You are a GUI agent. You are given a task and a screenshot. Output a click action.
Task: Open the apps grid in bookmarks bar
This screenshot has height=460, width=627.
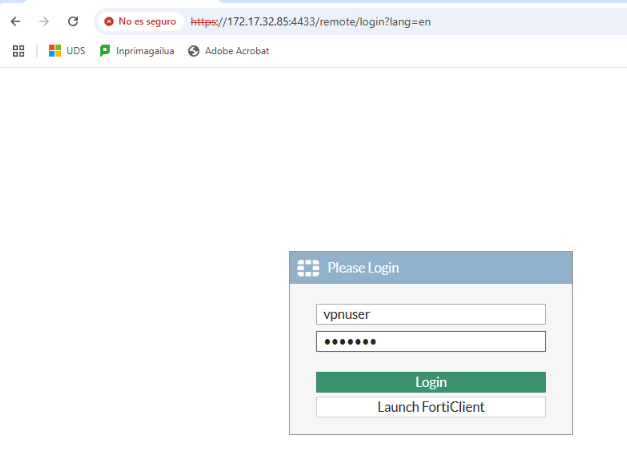coord(18,51)
